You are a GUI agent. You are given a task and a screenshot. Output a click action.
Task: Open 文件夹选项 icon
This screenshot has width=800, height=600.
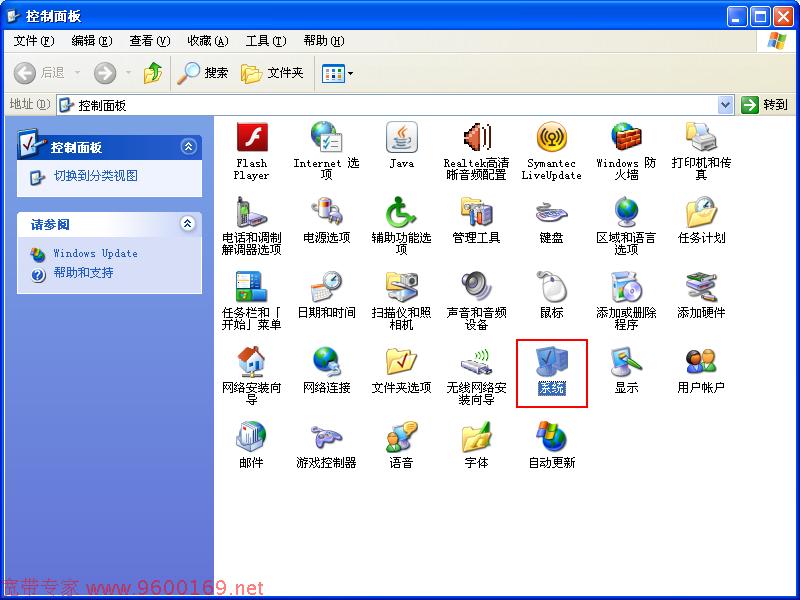click(x=402, y=370)
